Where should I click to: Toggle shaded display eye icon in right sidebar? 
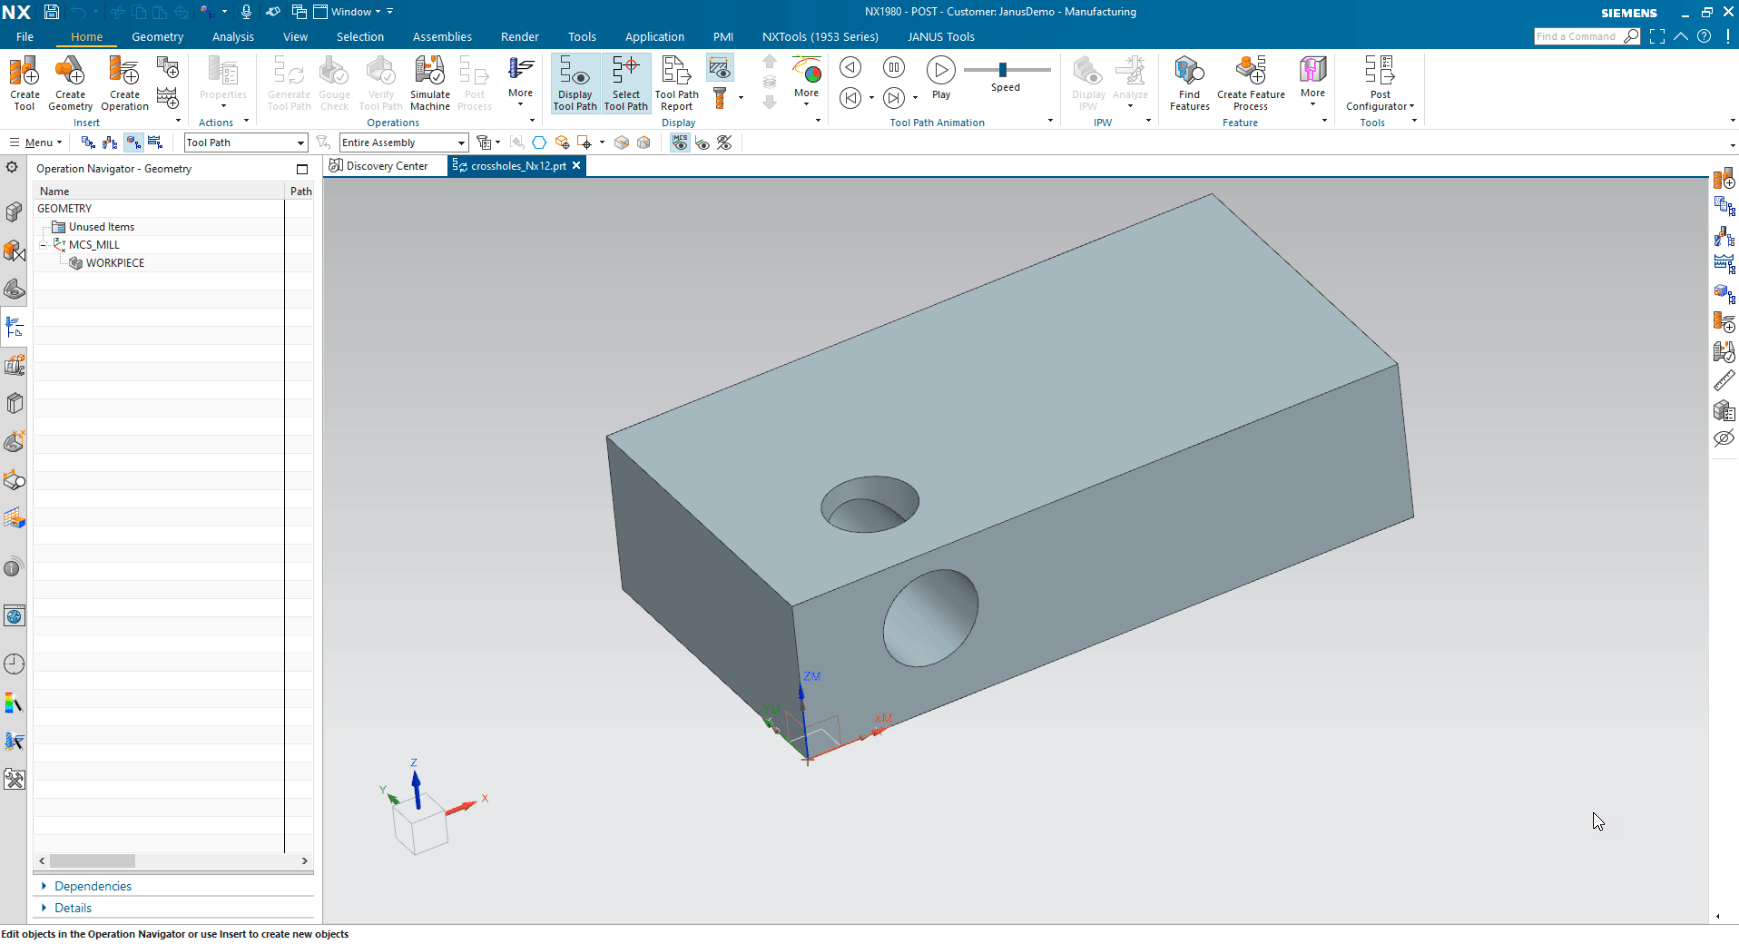click(x=1724, y=438)
